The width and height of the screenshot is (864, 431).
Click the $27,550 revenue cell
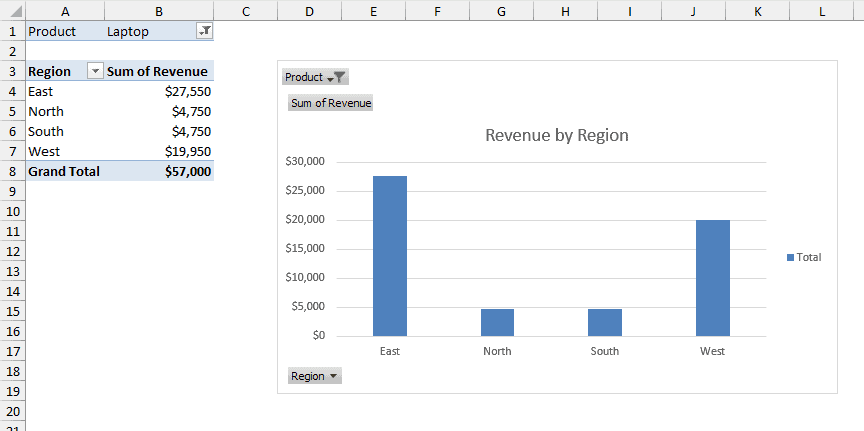tap(159, 91)
